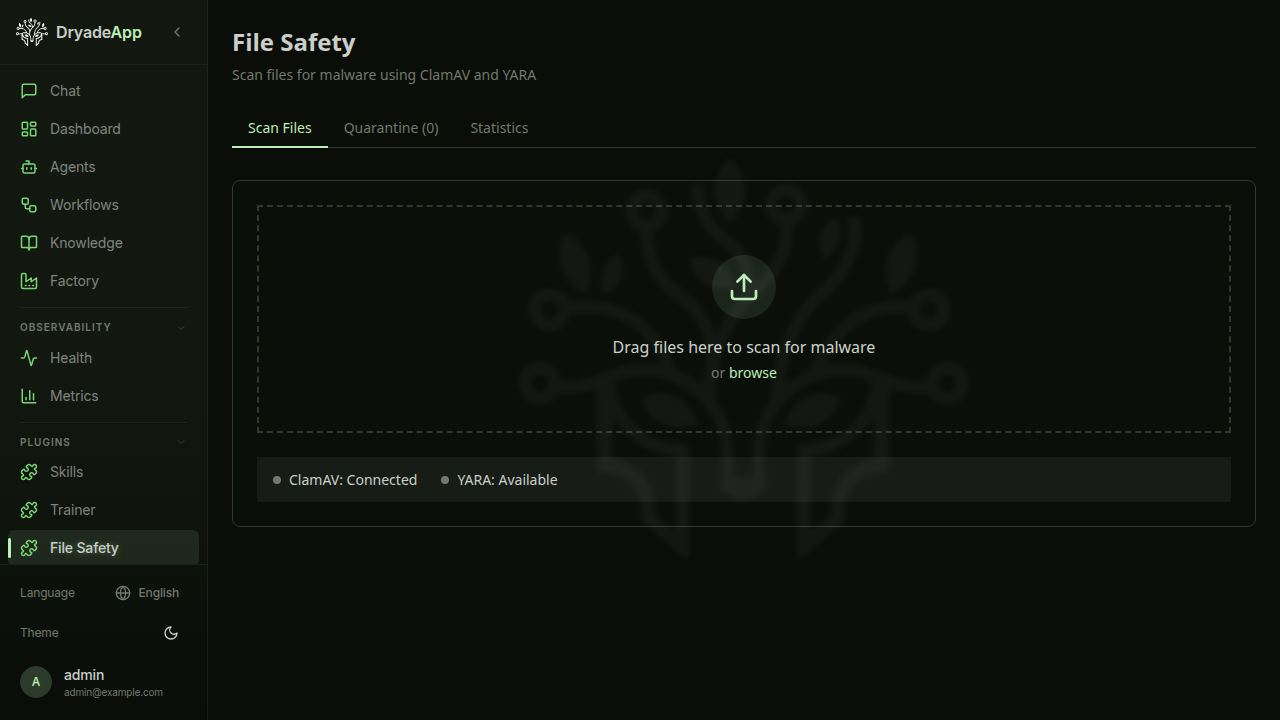The width and height of the screenshot is (1280, 720).
Task: Click the ClamAV: Connected status indicator
Action: [x=345, y=480]
